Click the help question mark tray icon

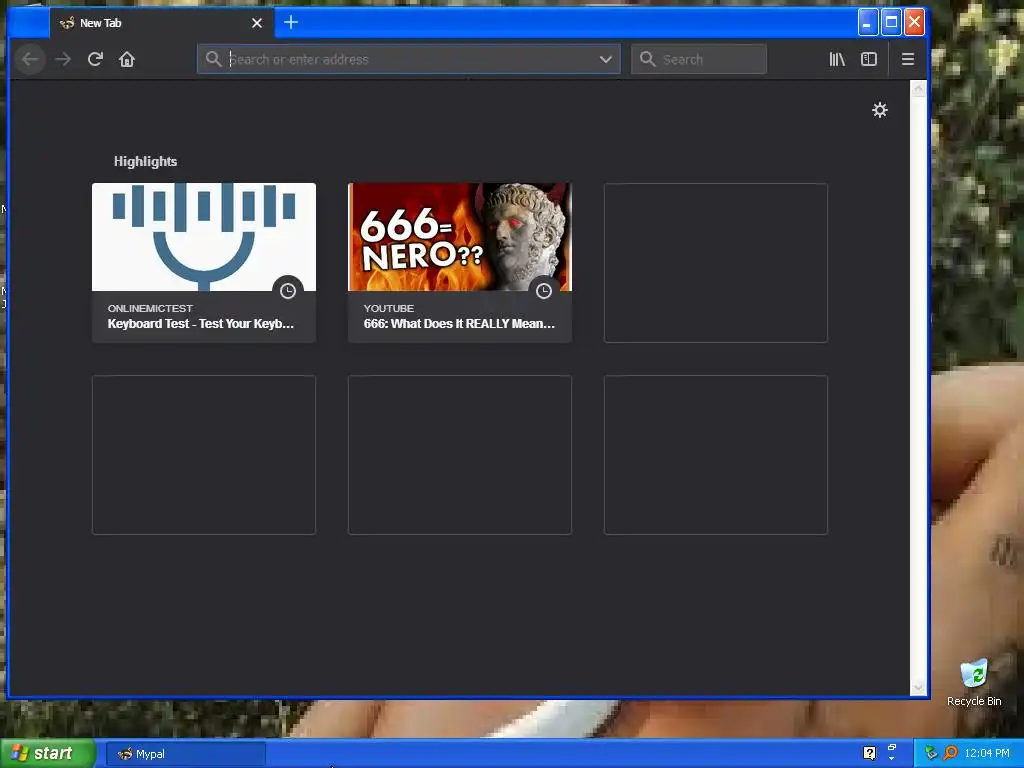tap(869, 754)
